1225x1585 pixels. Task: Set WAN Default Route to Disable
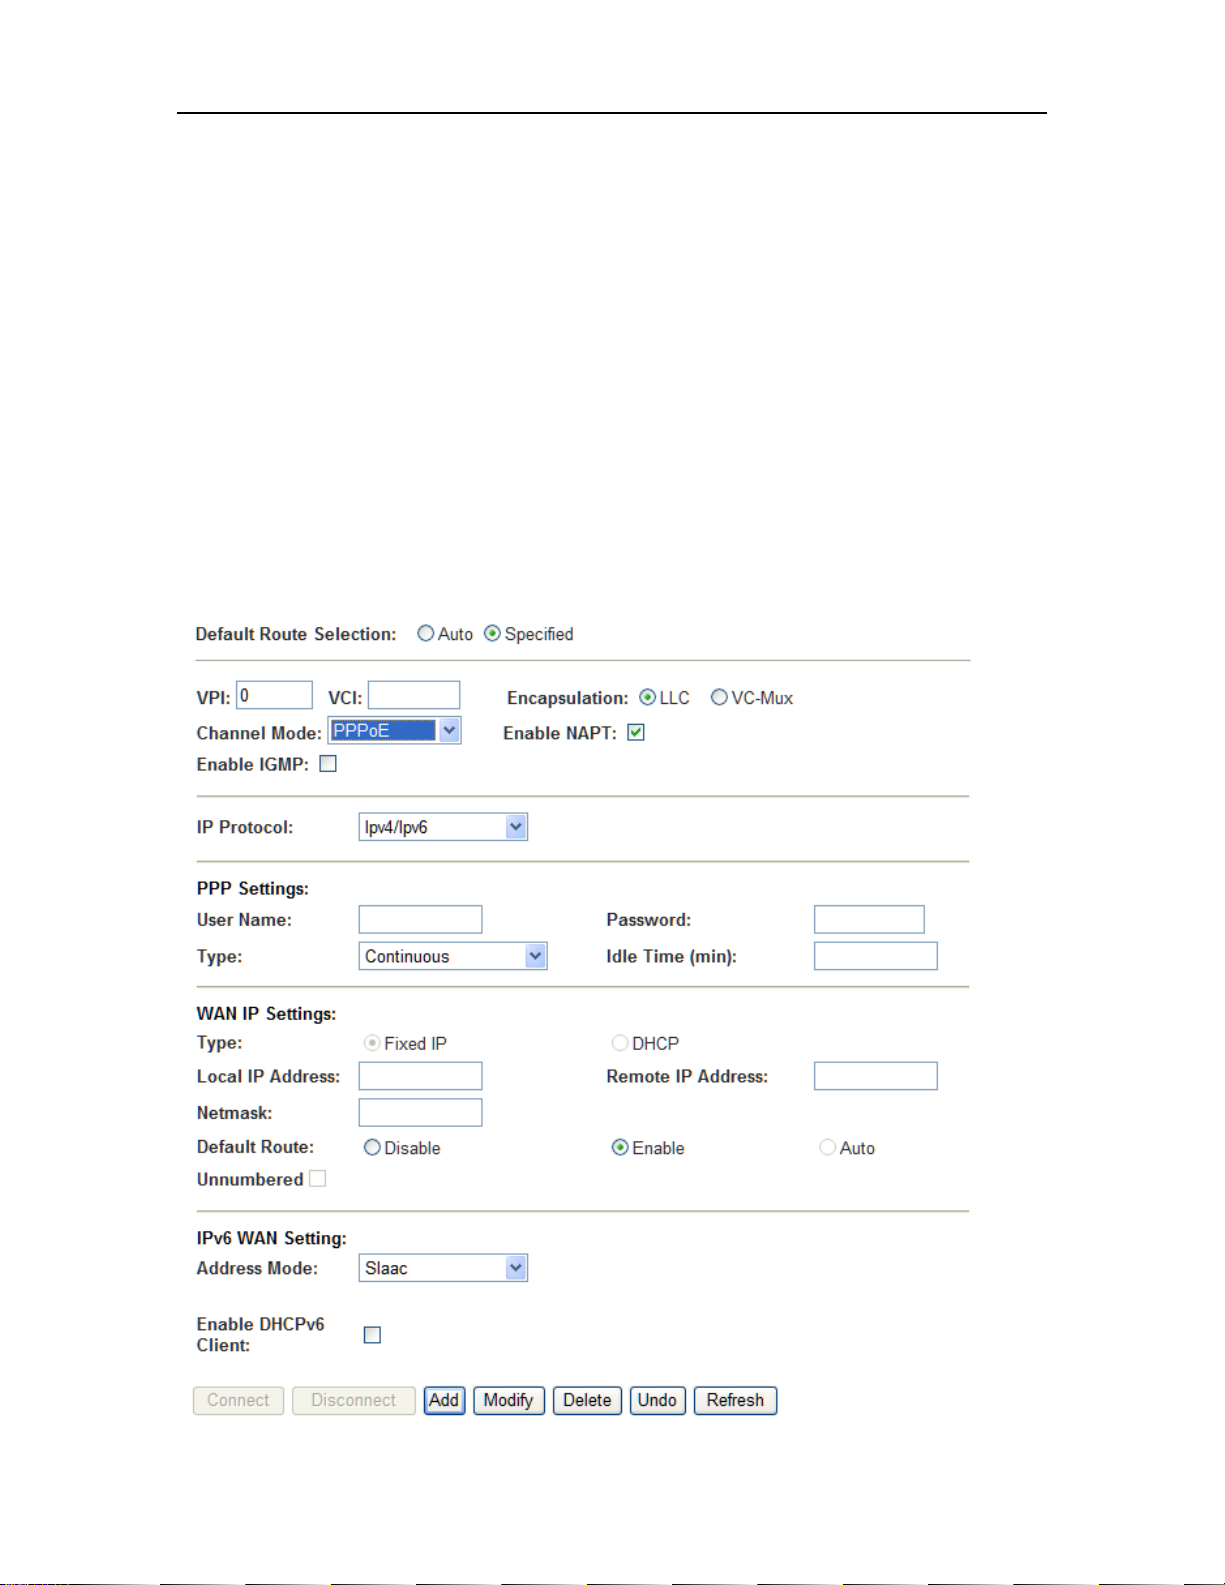click(372, 1148)
